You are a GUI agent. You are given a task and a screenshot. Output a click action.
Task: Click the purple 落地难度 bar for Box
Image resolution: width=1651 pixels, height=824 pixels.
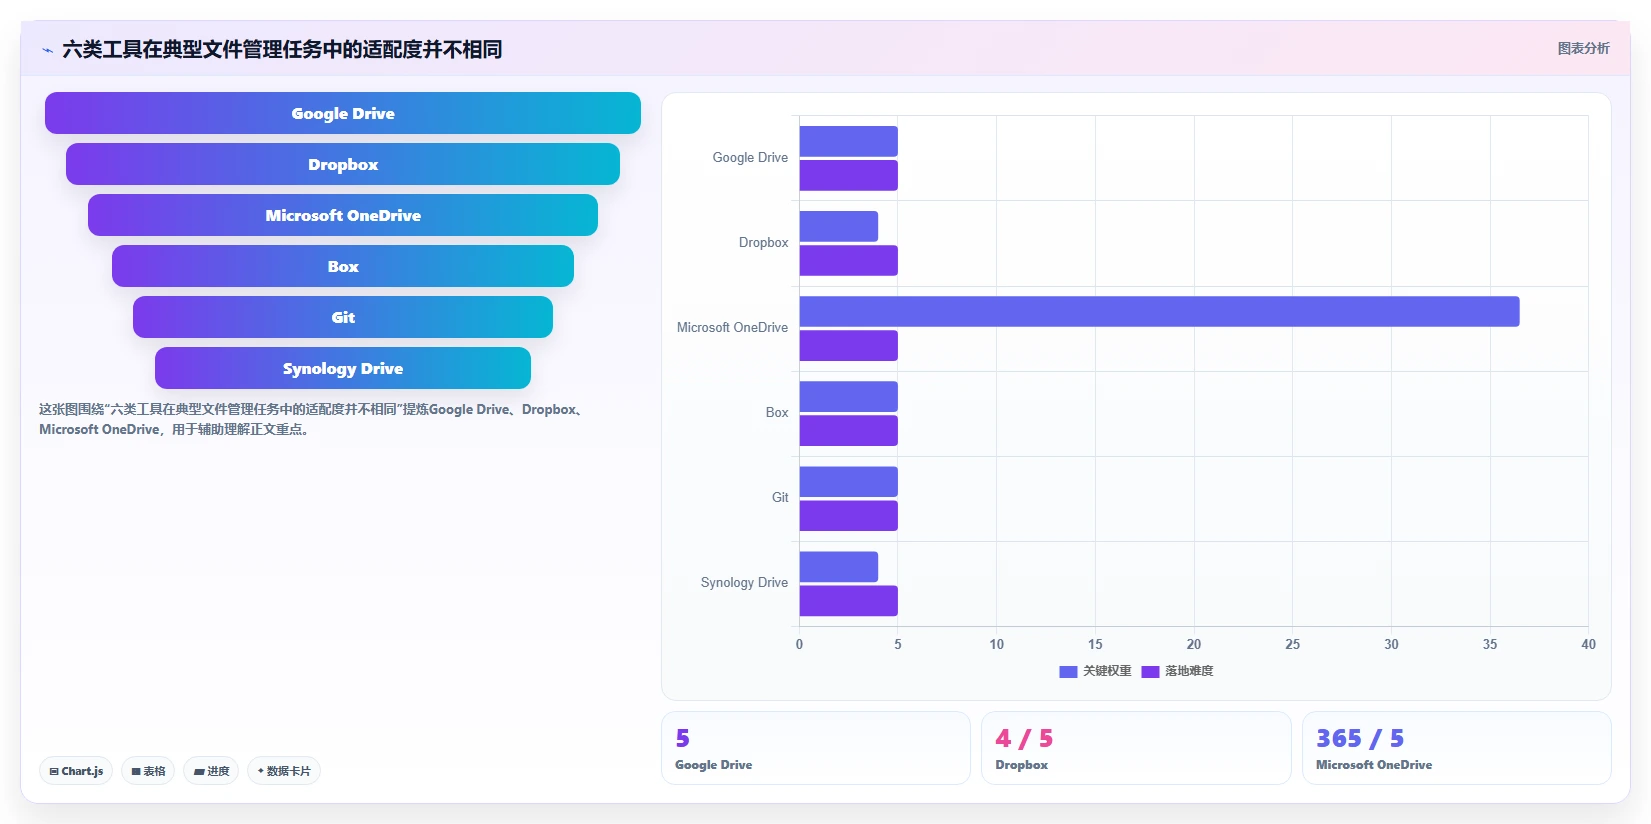coord(848,431)
